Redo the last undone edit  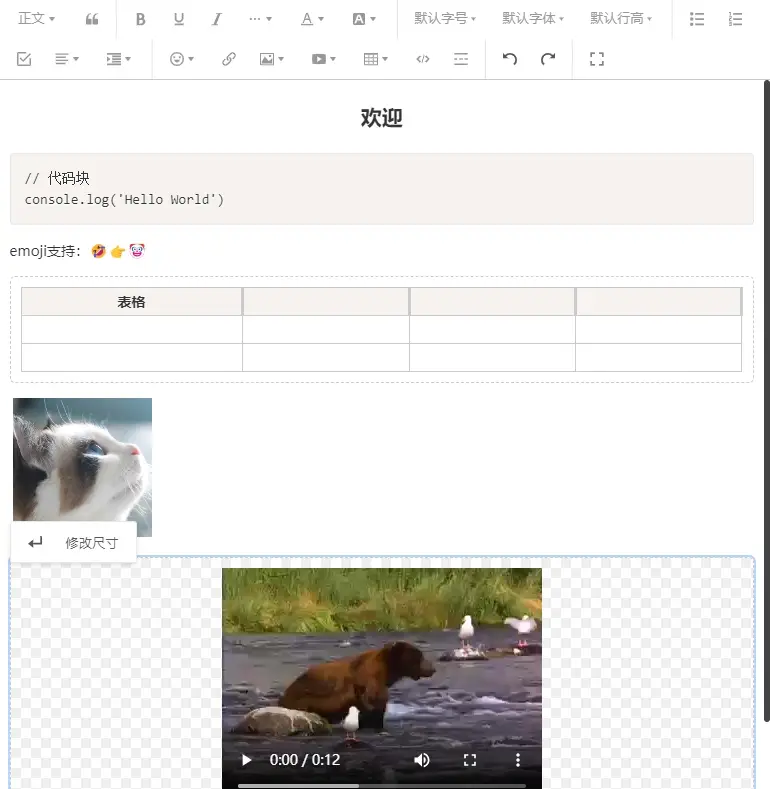[x=548, y=59]
